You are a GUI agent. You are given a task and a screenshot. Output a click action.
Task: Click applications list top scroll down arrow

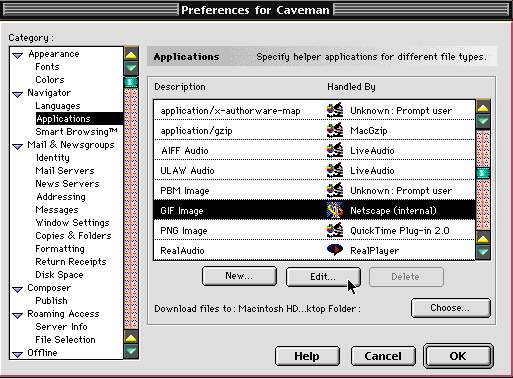click(483, 121)
